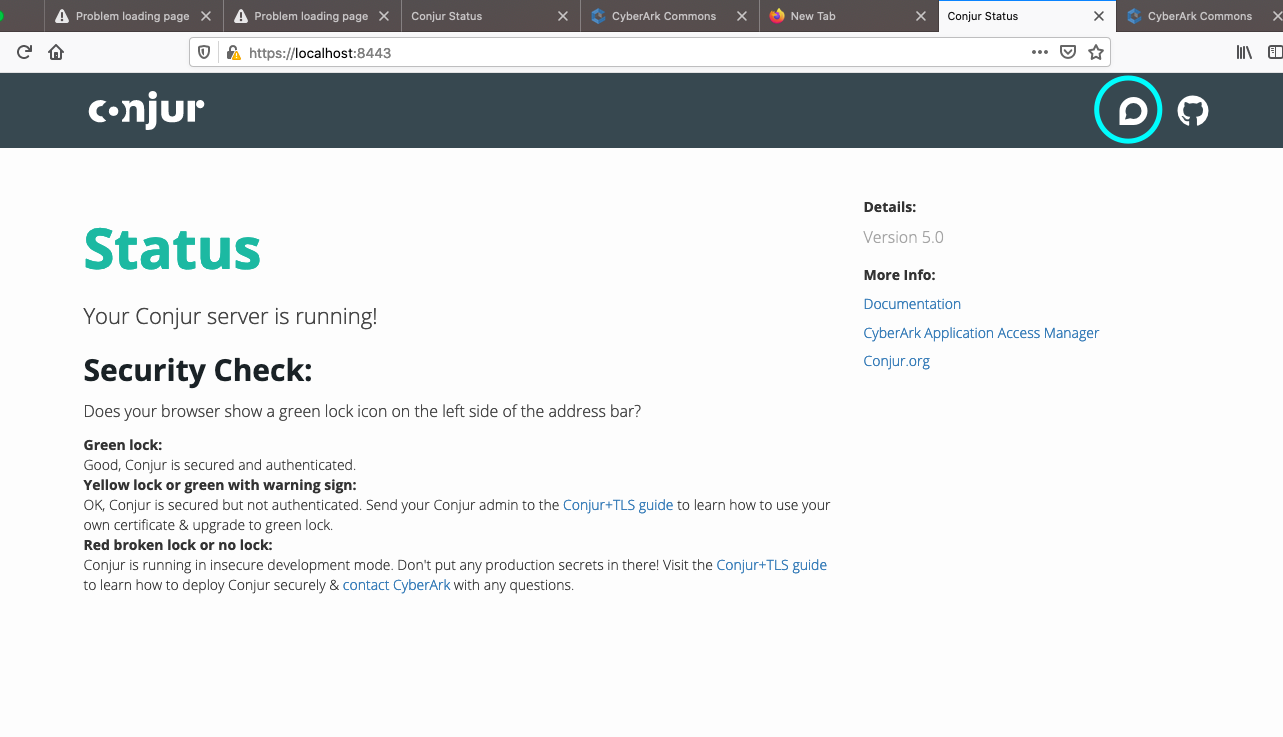Open Conjur+TLS guide link in yellow lock section

[x=618, y=505]
